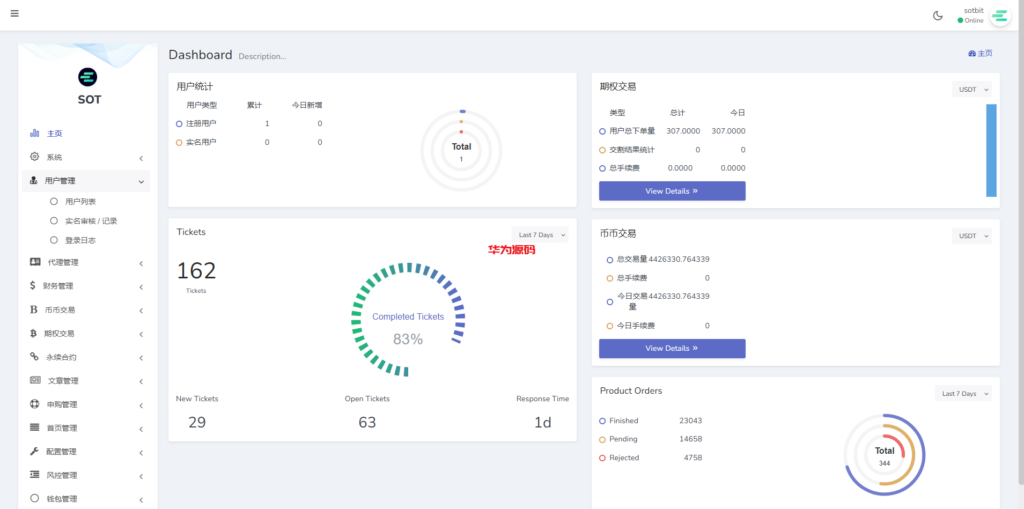The width and height of the screenshot is (1024, 509).
Task: Click Product Orders Total donut chart
Action: point(884,455)
